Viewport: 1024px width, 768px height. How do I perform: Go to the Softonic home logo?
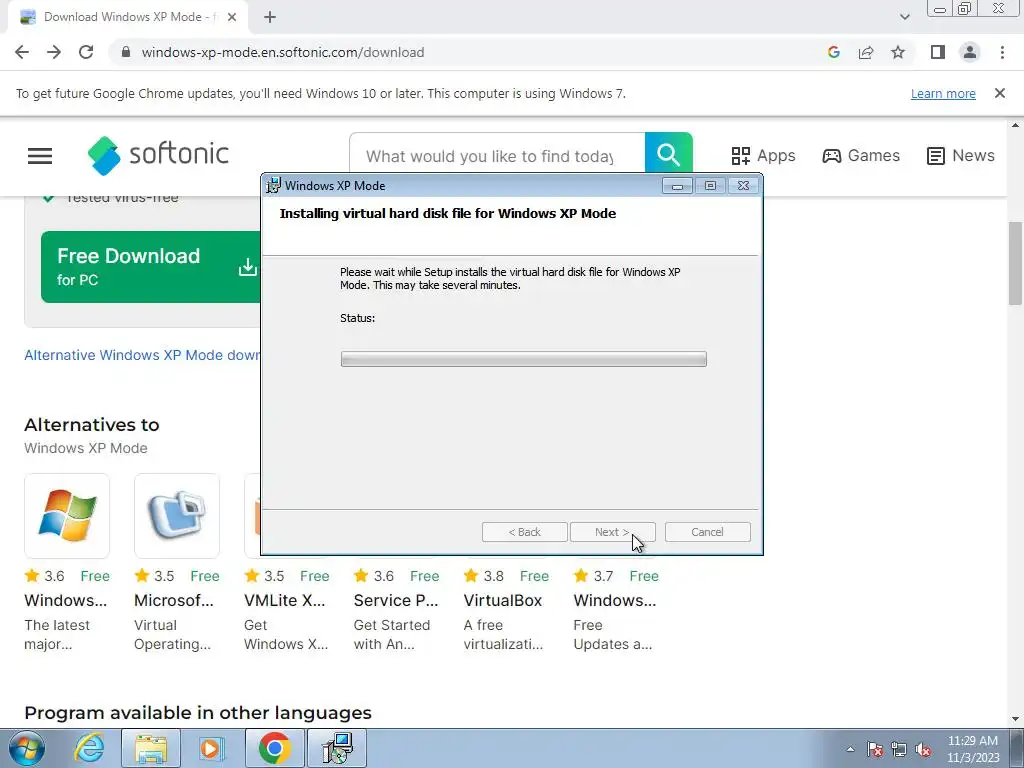coord(158,155)
